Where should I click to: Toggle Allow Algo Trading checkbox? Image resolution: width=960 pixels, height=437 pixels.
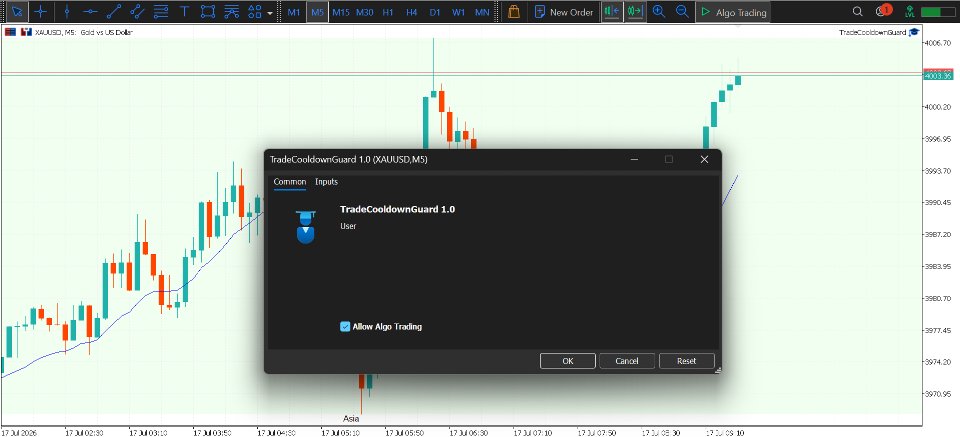(x=345, y=326)
